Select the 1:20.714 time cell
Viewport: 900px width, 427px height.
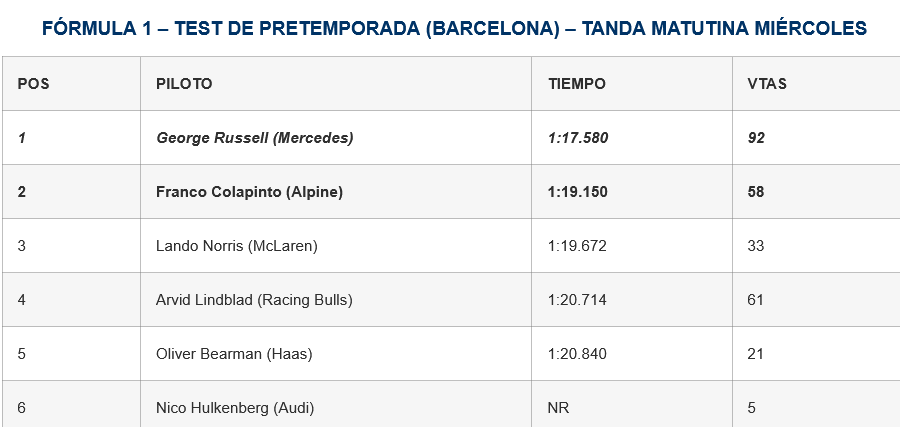(577, 300)
